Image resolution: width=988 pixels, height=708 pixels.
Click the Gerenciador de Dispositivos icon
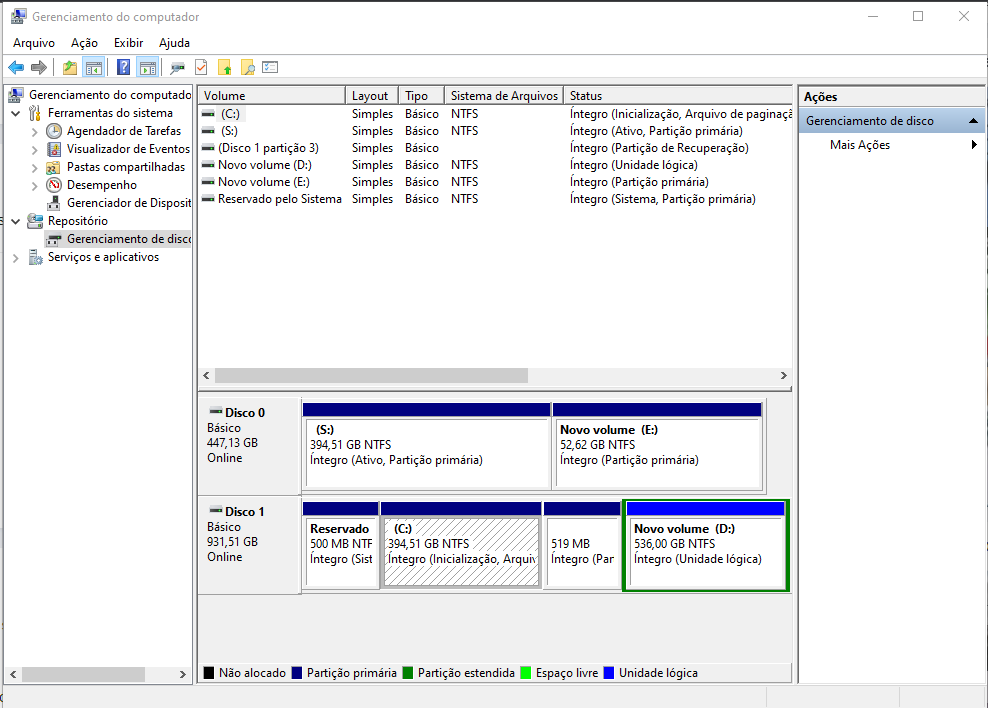pyautogui.click(x=54, y=203)
